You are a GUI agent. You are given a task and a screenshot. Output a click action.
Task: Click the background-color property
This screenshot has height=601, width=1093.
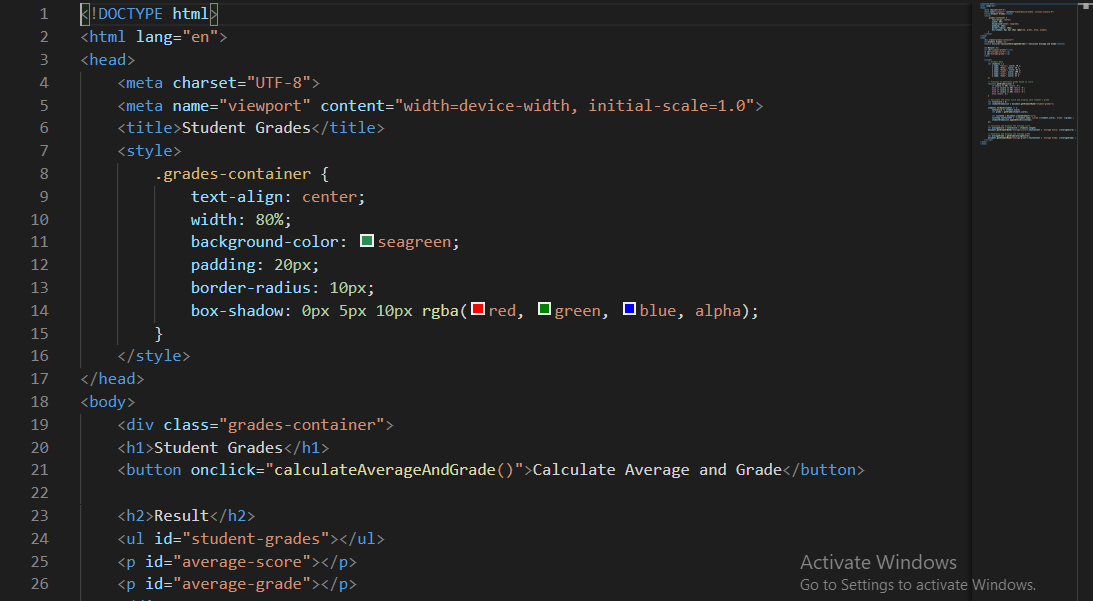pyautogui.click(x=265, y=242)
